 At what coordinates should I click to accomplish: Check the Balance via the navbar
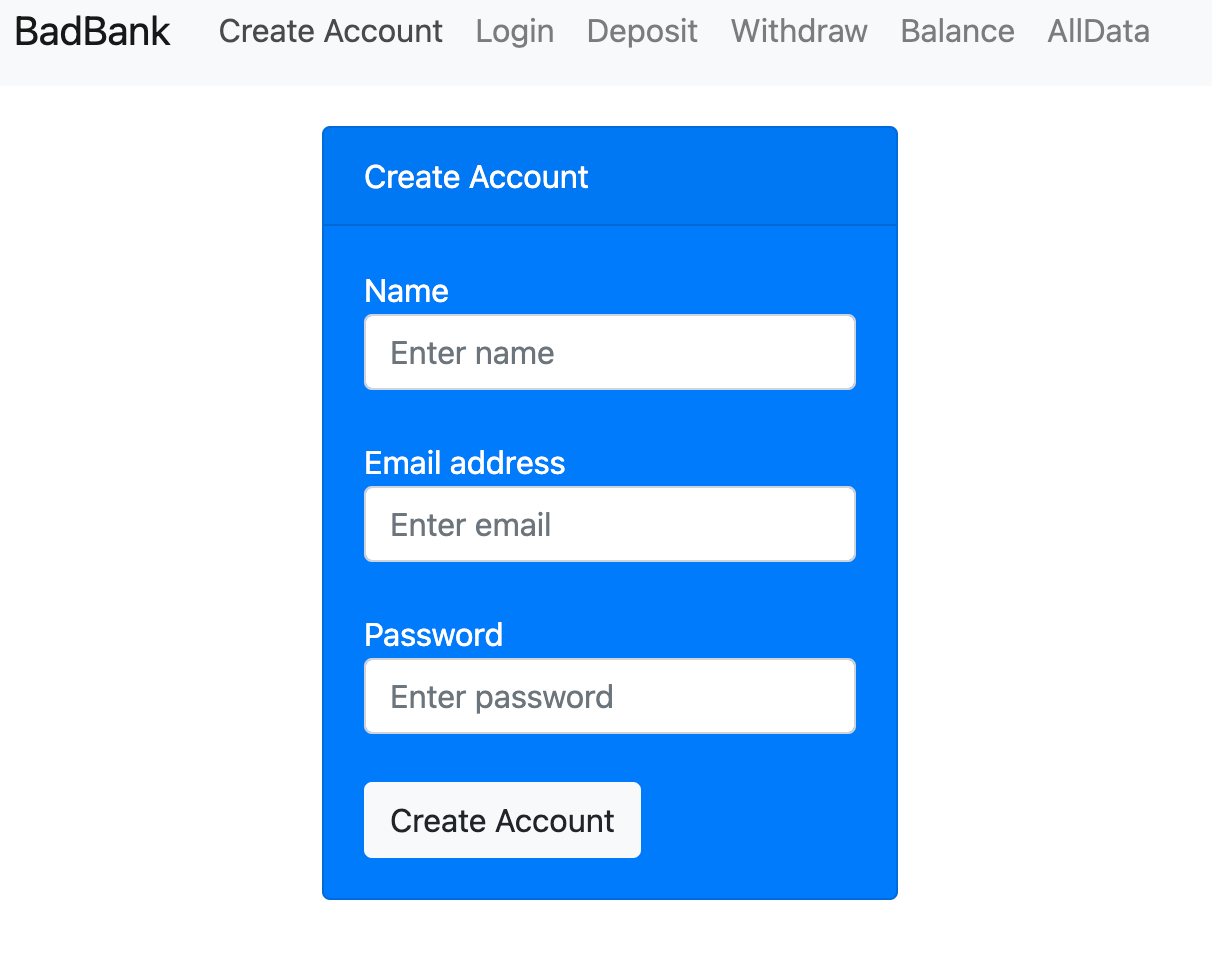coord(956,31)
